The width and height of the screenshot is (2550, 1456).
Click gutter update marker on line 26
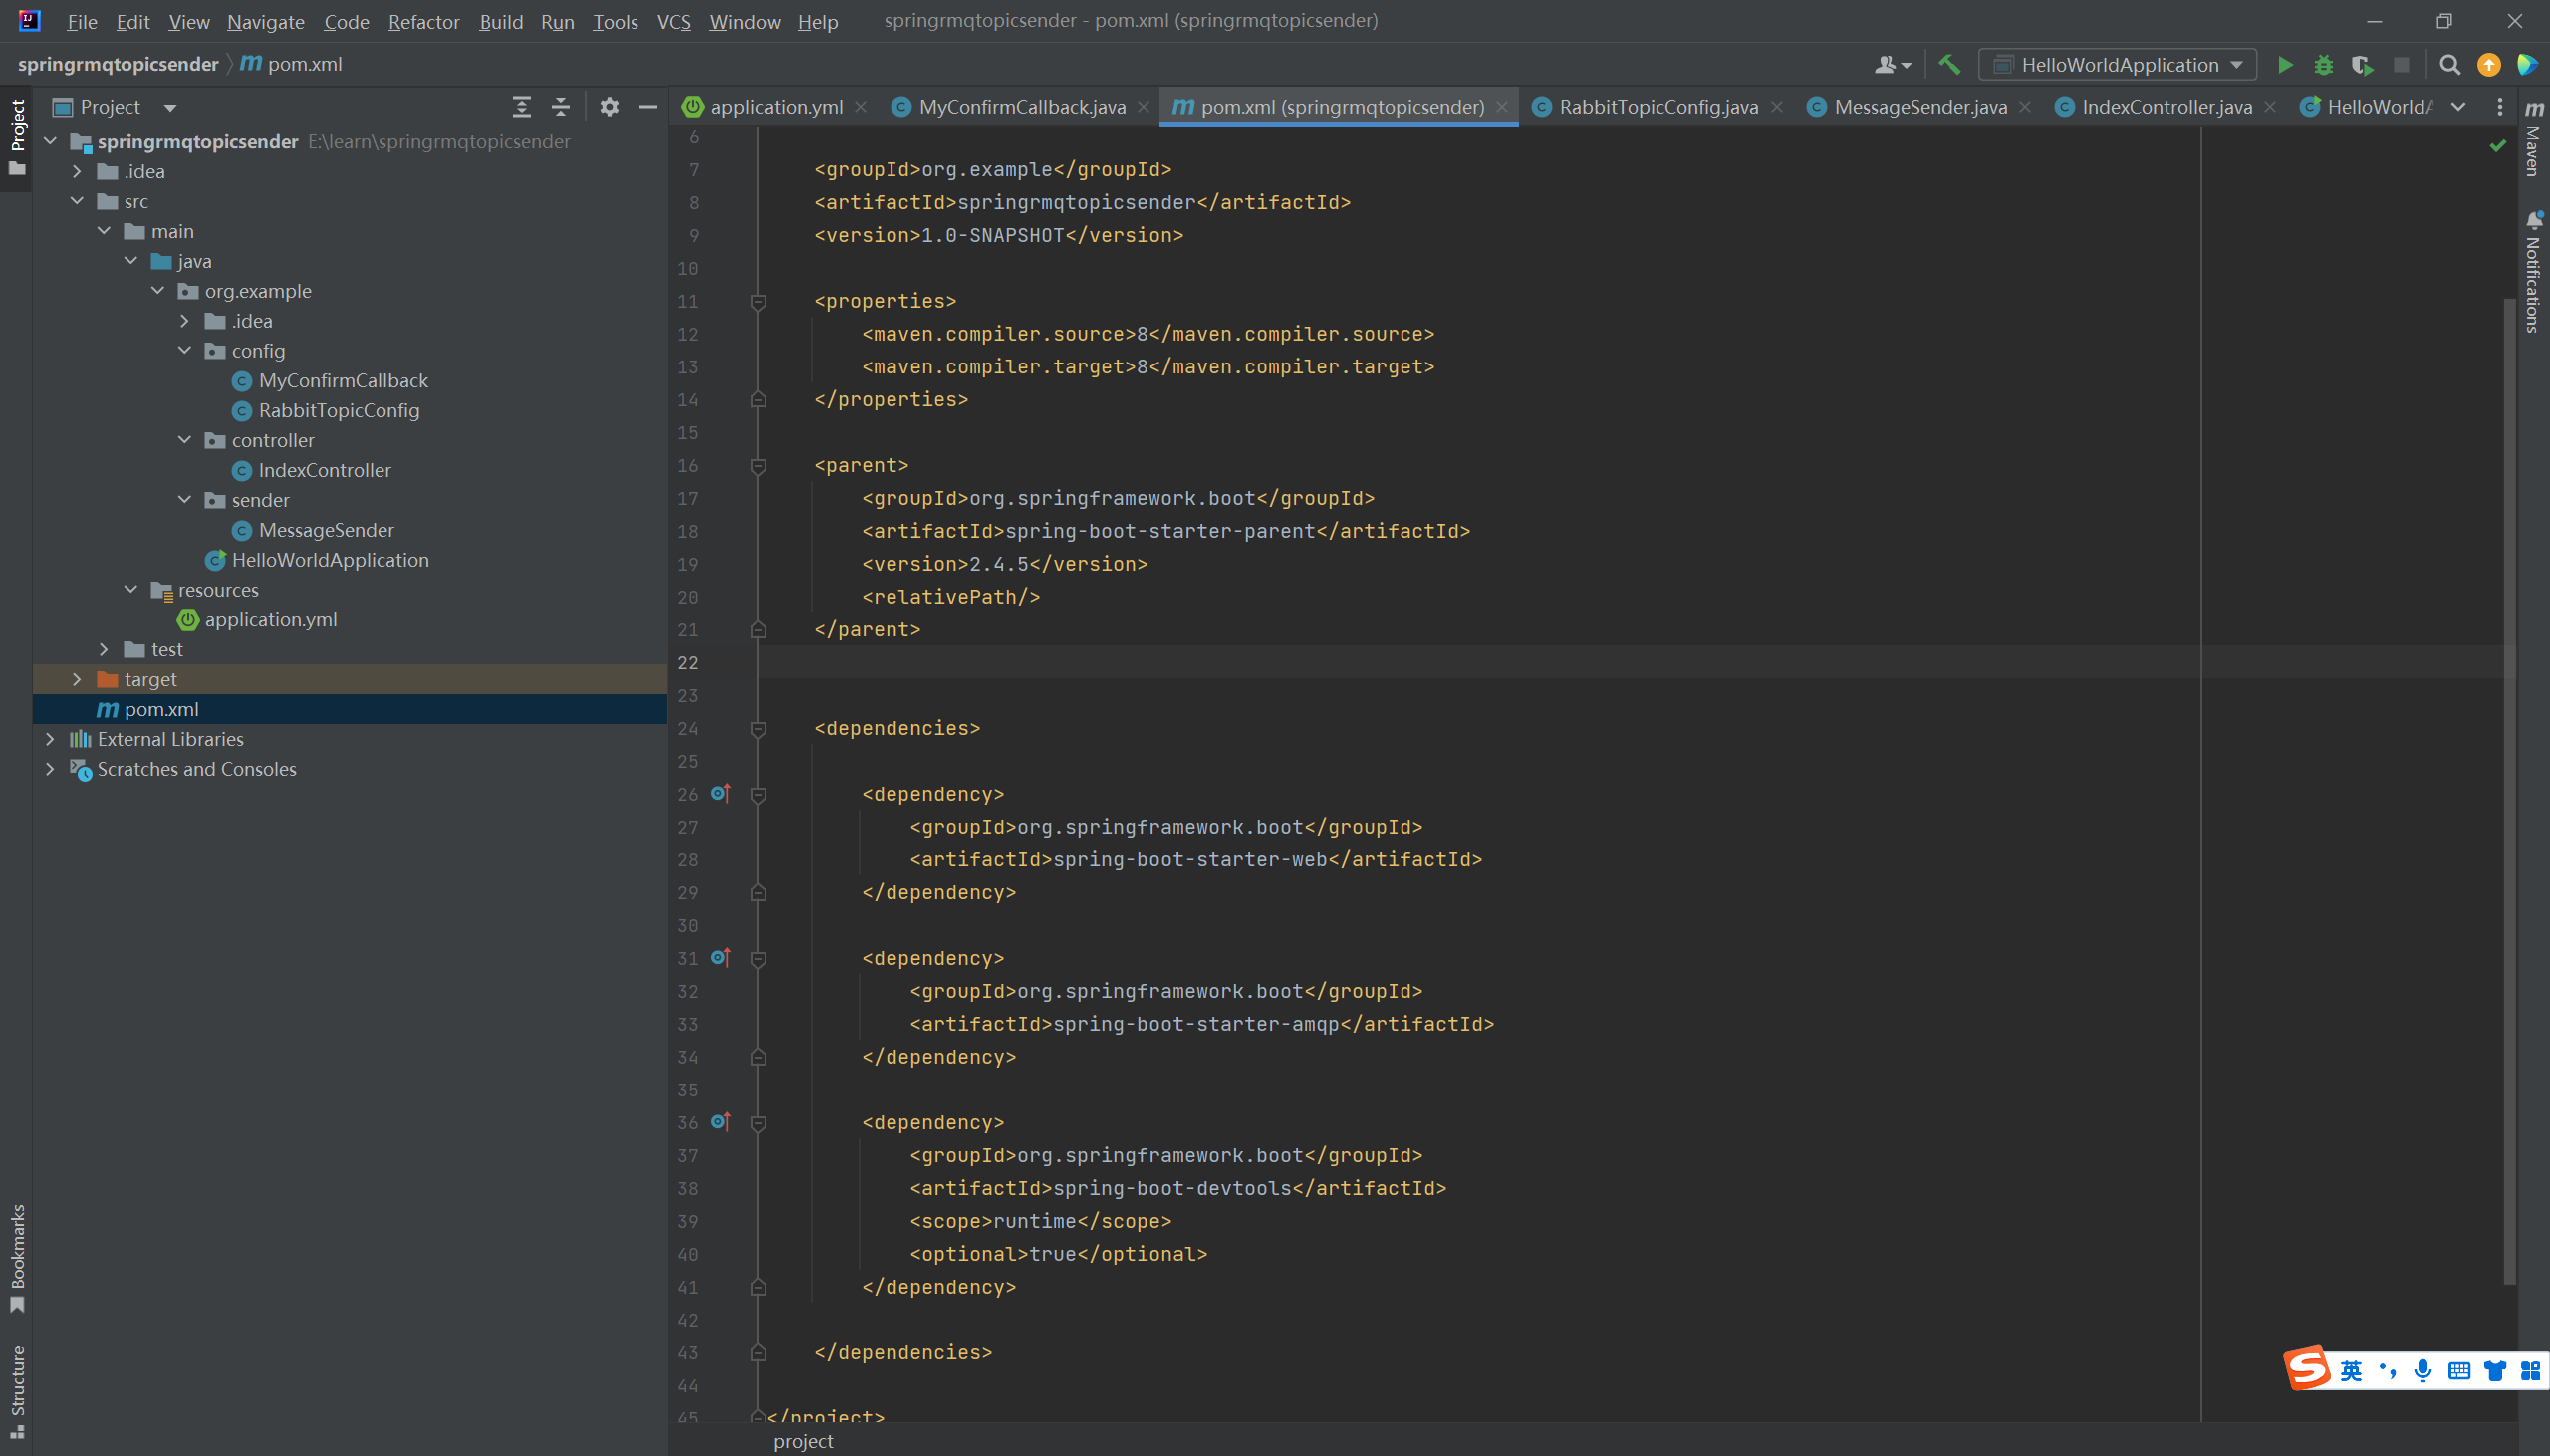[720, 794]
